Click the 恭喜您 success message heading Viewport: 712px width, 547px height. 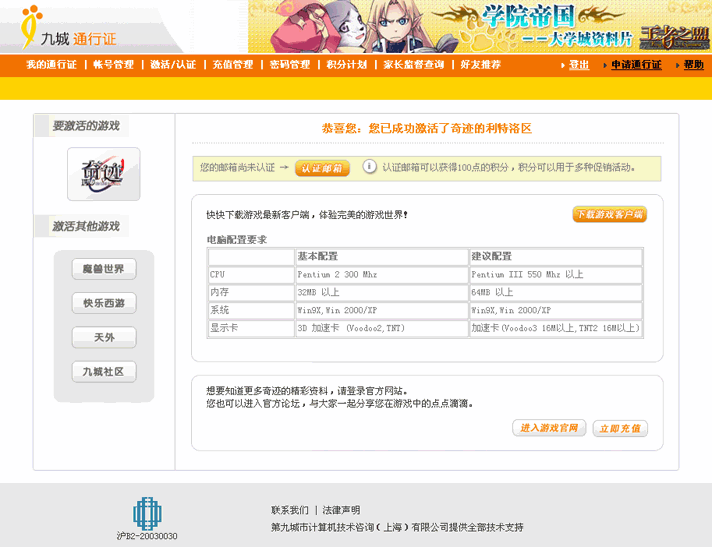[427, 128]
